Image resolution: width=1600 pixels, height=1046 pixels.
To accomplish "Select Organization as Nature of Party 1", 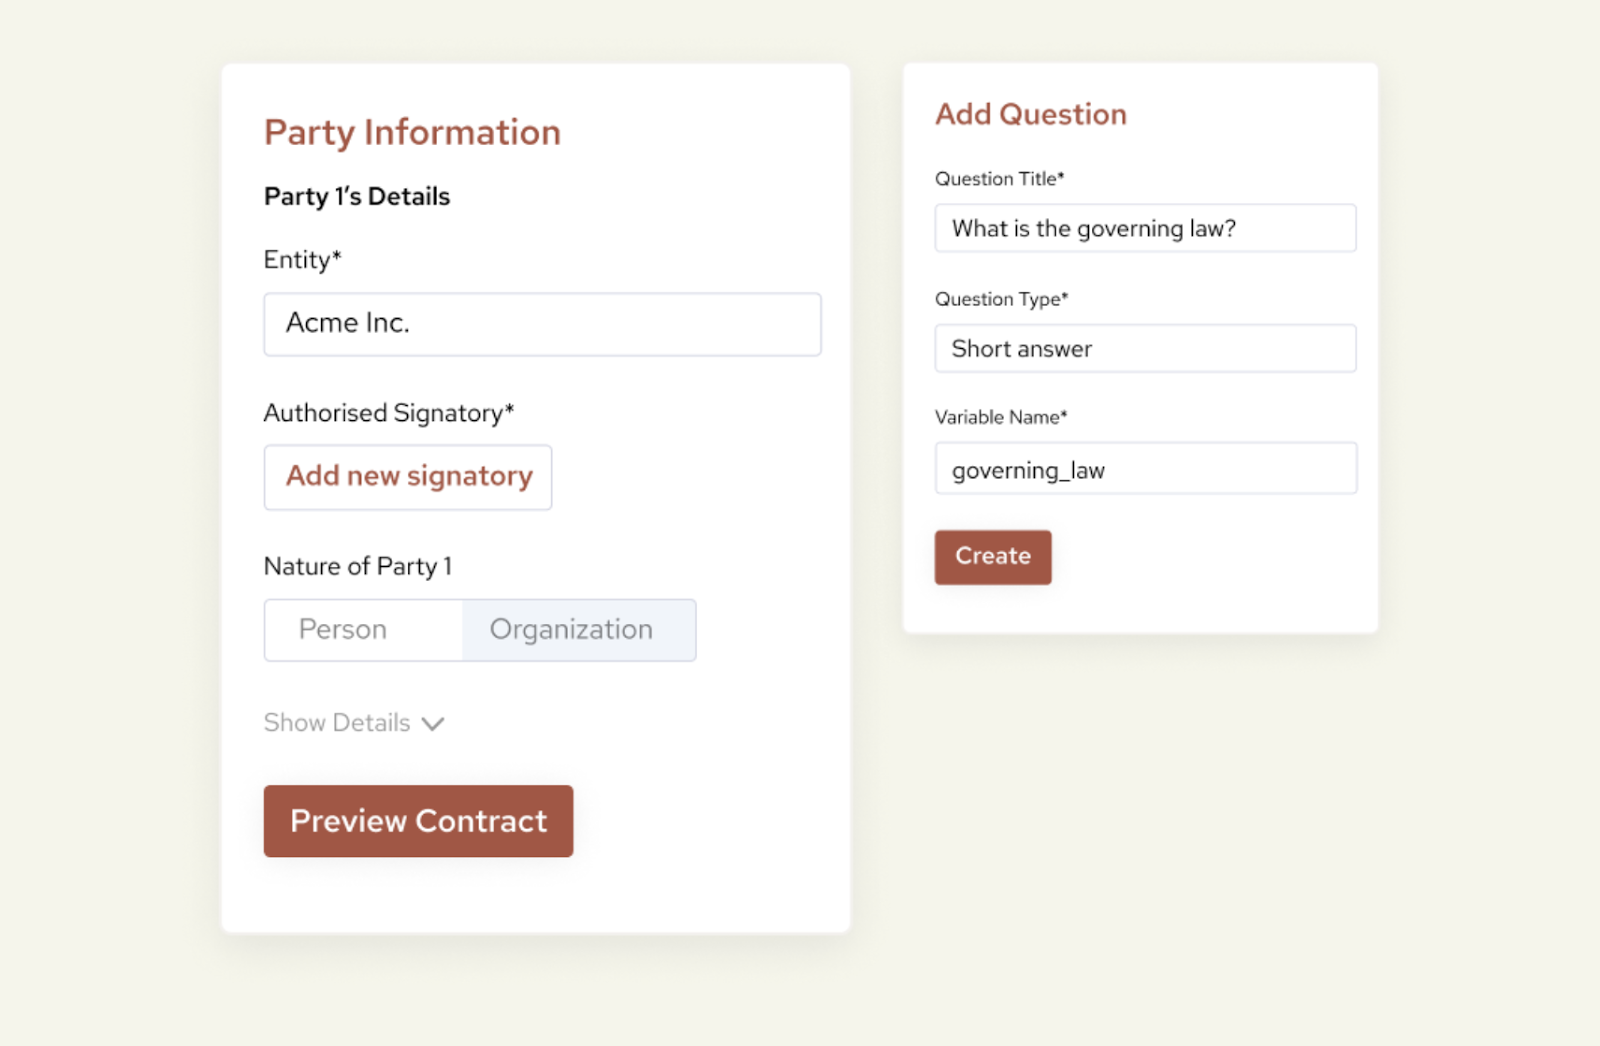I will (570, 630).
